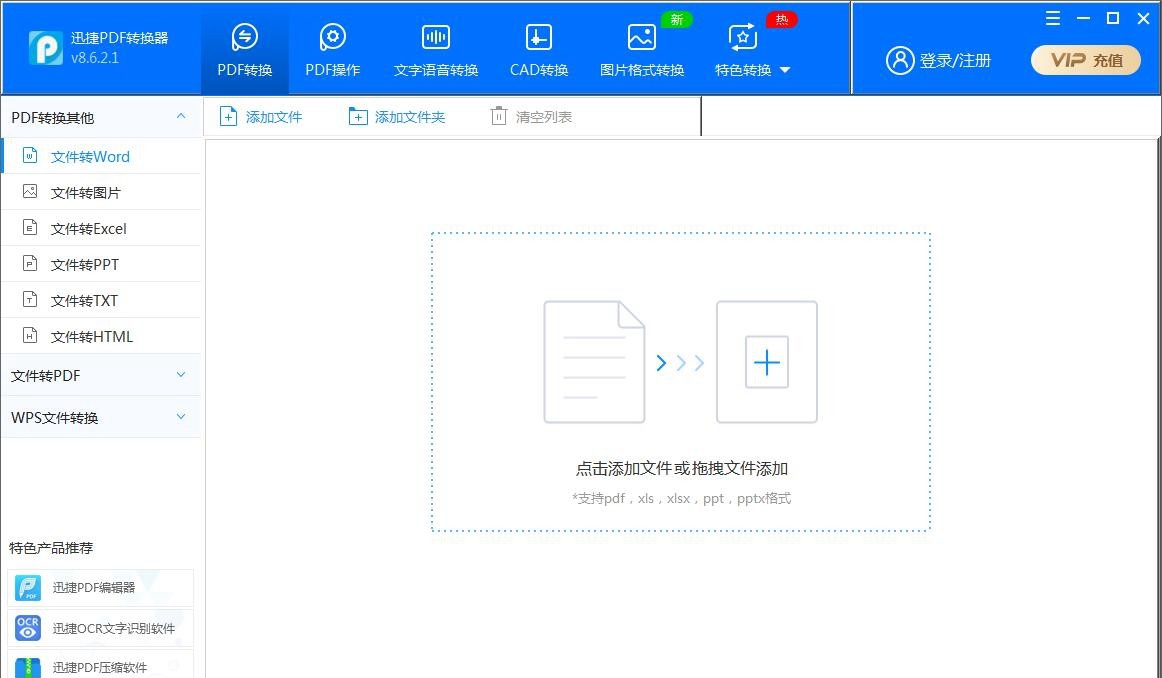
Task: Click the 点击添加文件或拖拽文件添加 text
Action: tap(682, 468)
